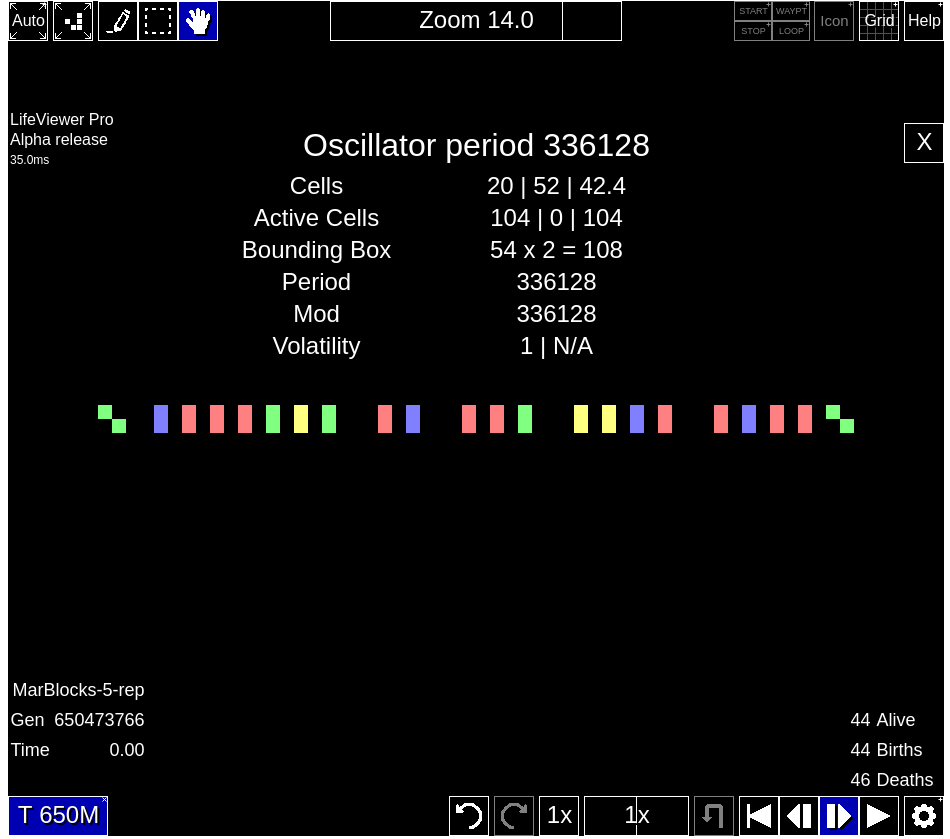The image size is (950, 839).
Task: Click the 46 Deaths counter
Action: 892,780
